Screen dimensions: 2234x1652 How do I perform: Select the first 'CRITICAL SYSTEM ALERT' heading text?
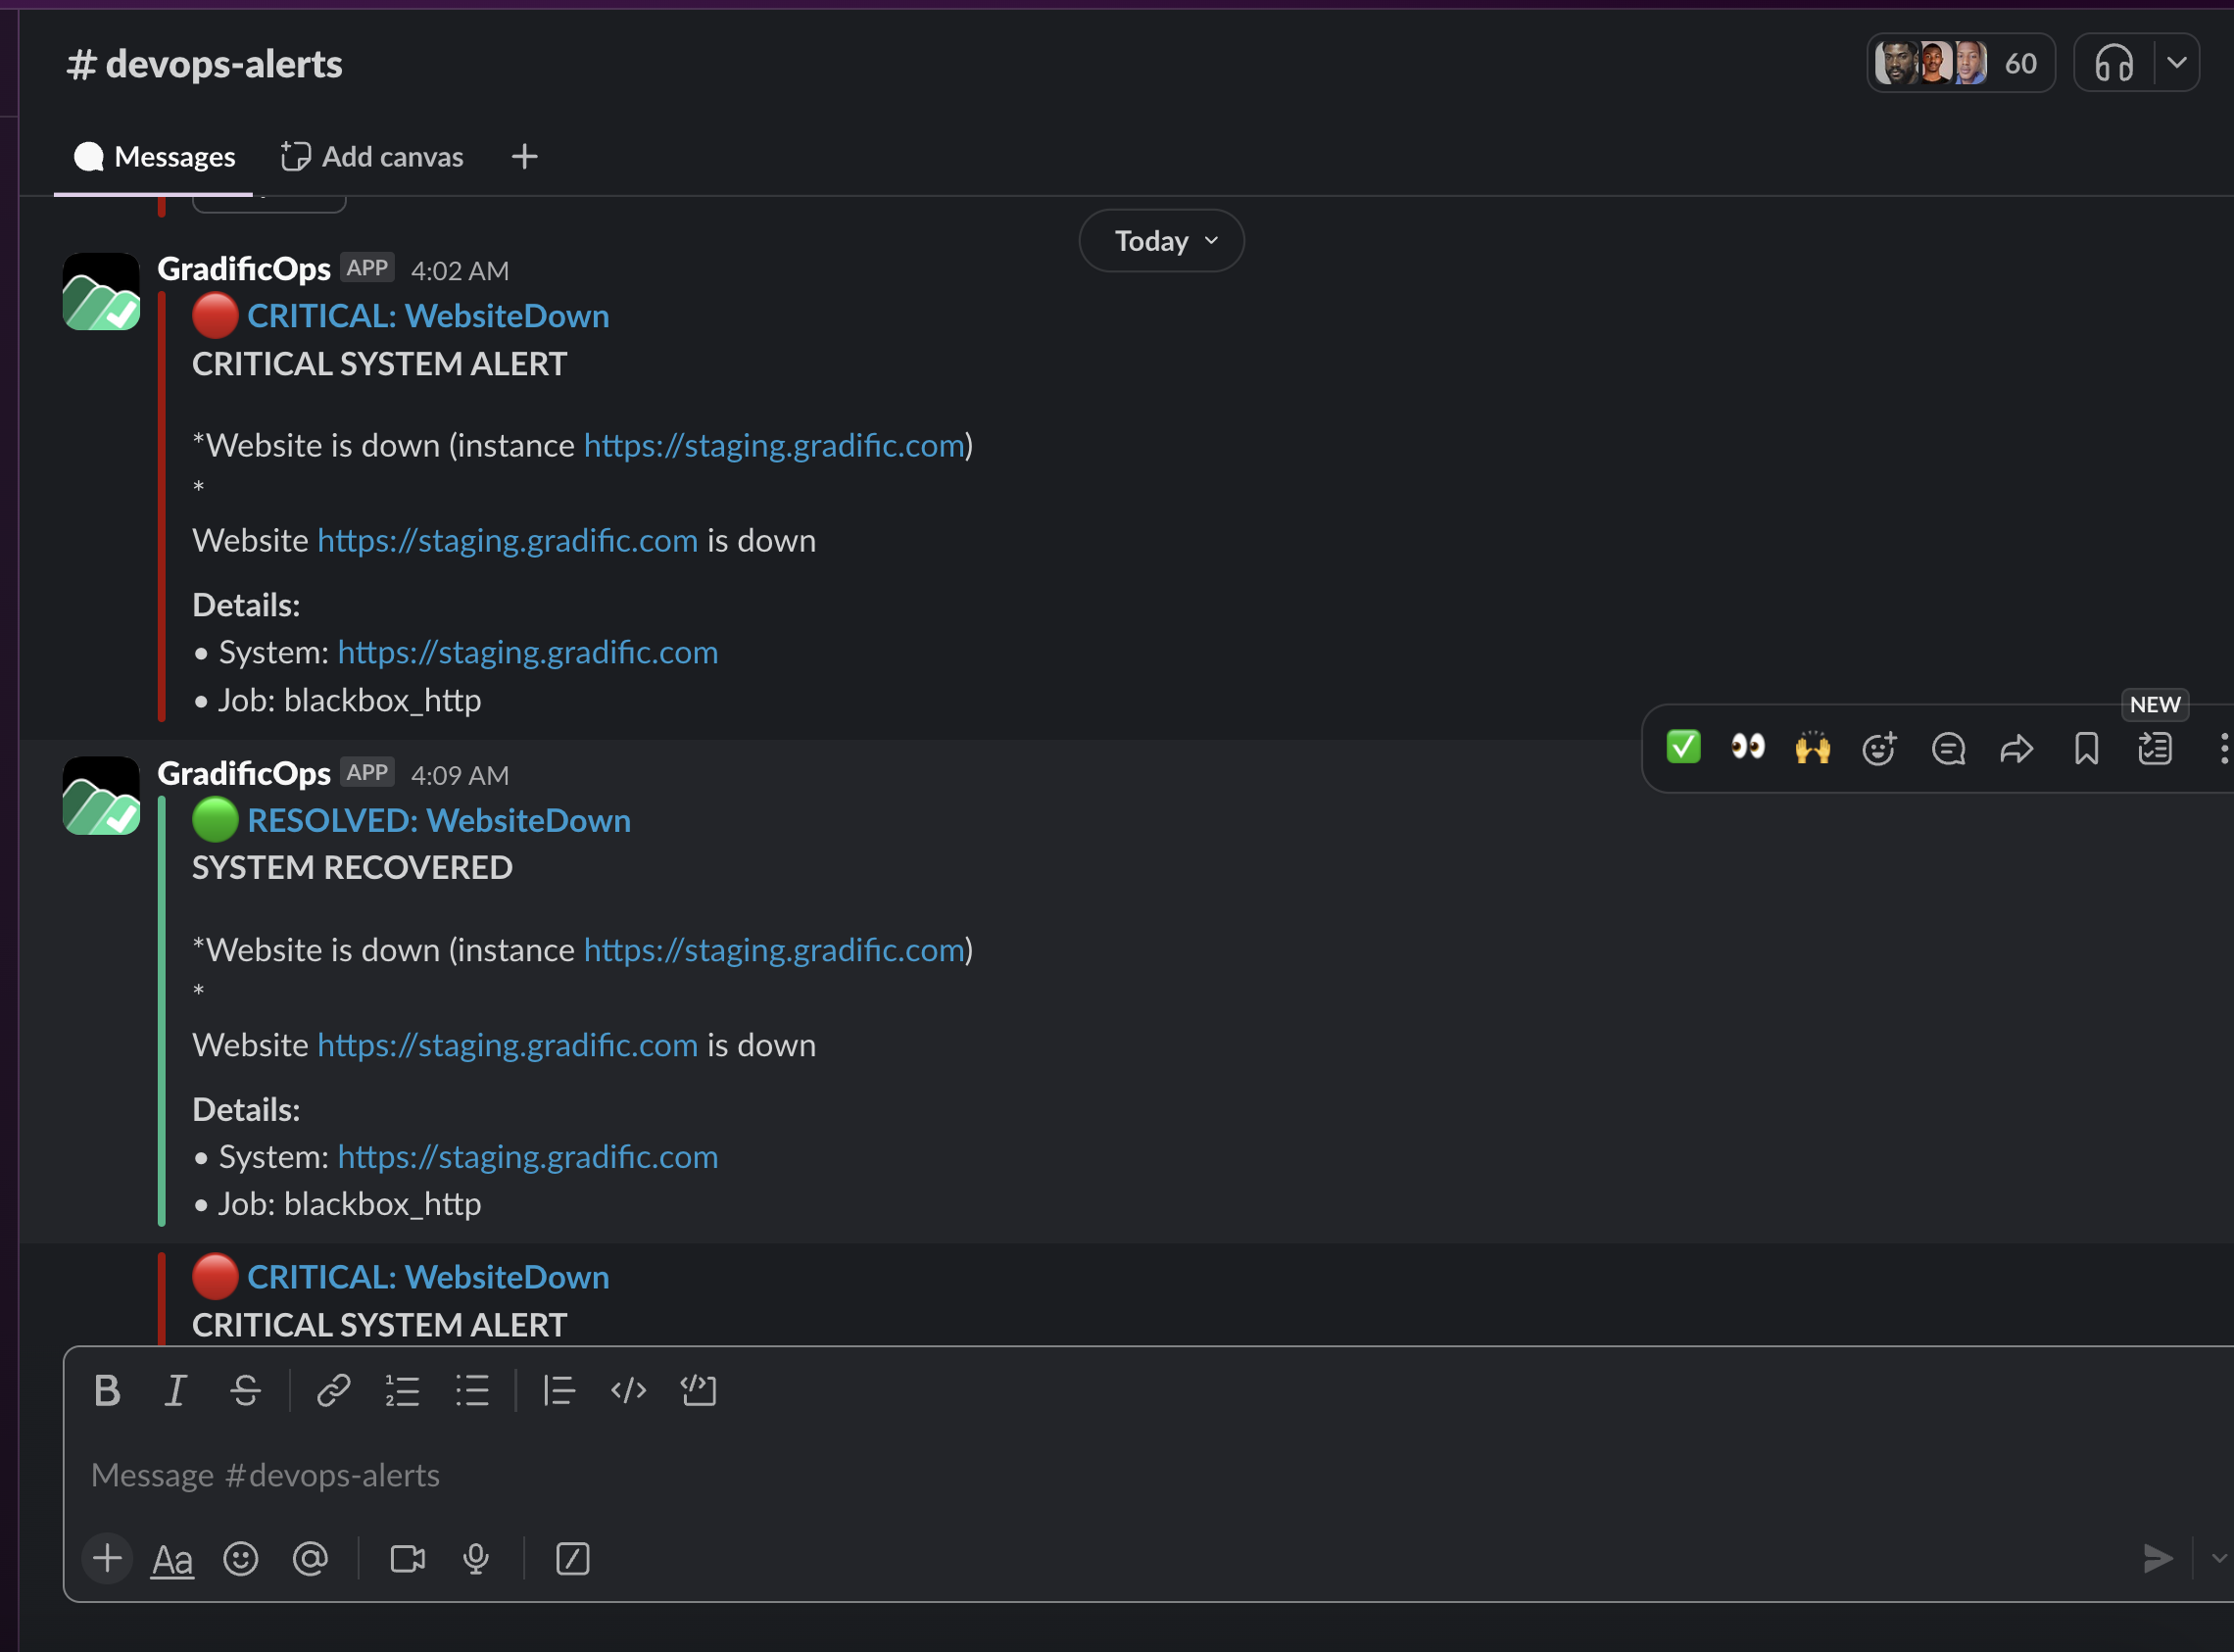tap(380, 364)
